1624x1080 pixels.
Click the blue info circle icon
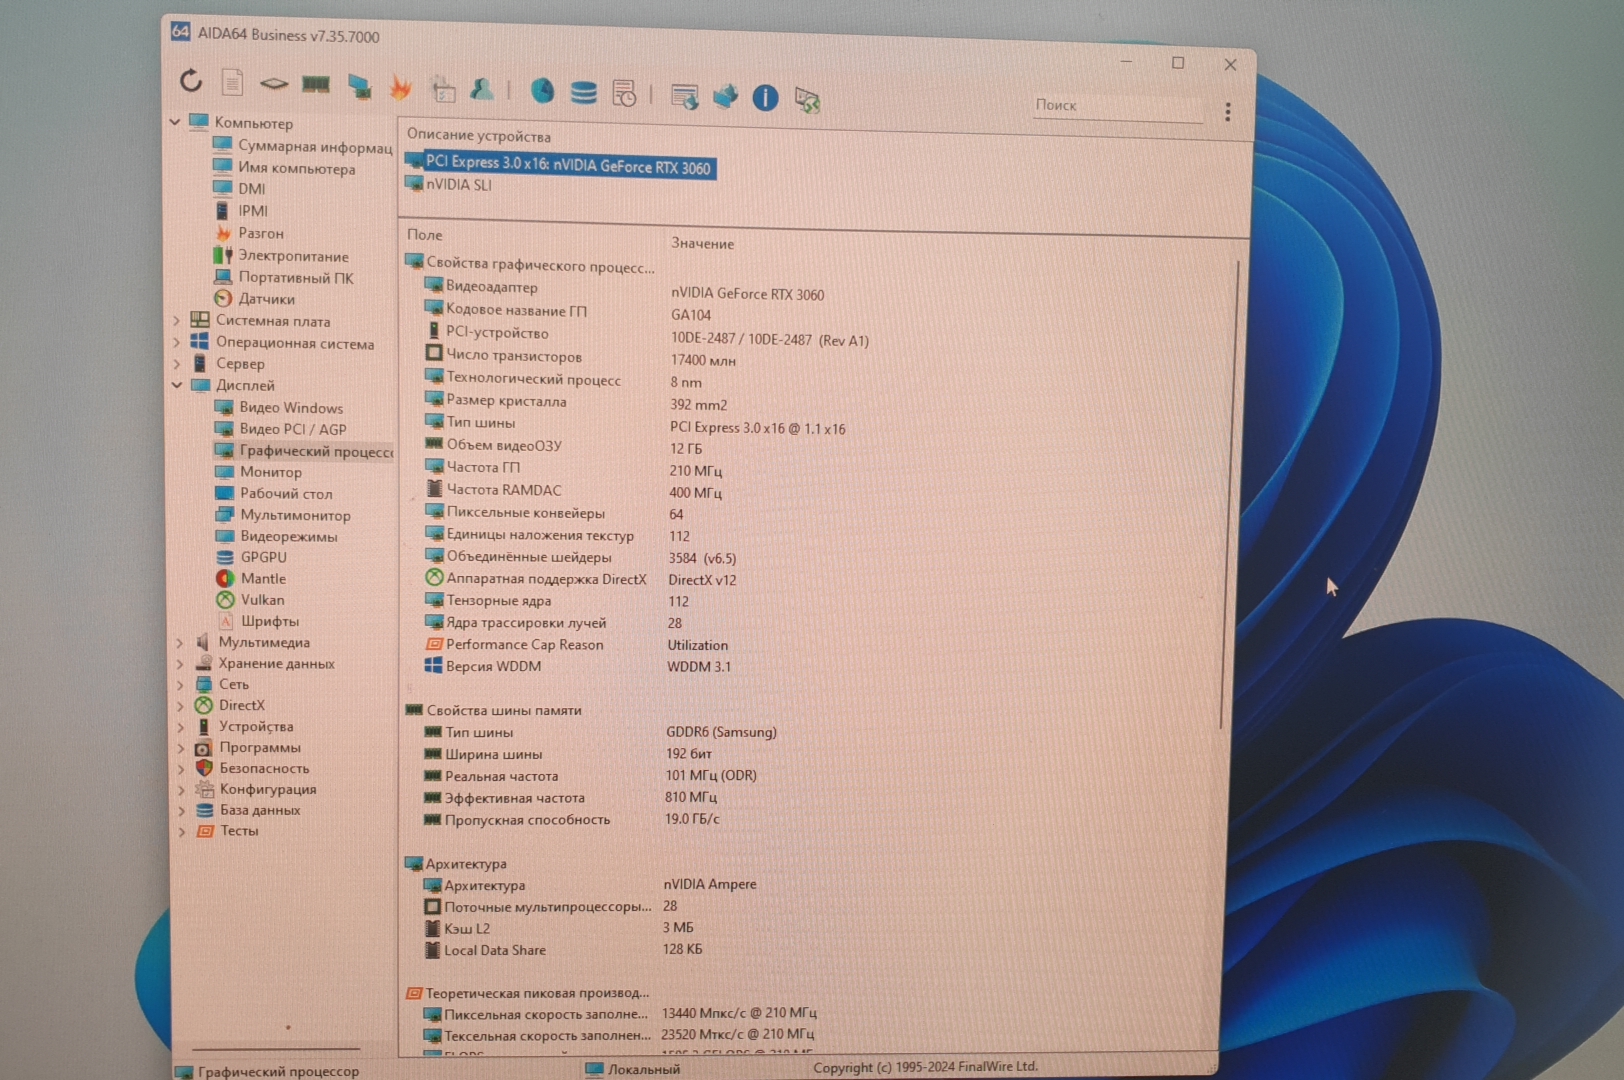point(765,97)
